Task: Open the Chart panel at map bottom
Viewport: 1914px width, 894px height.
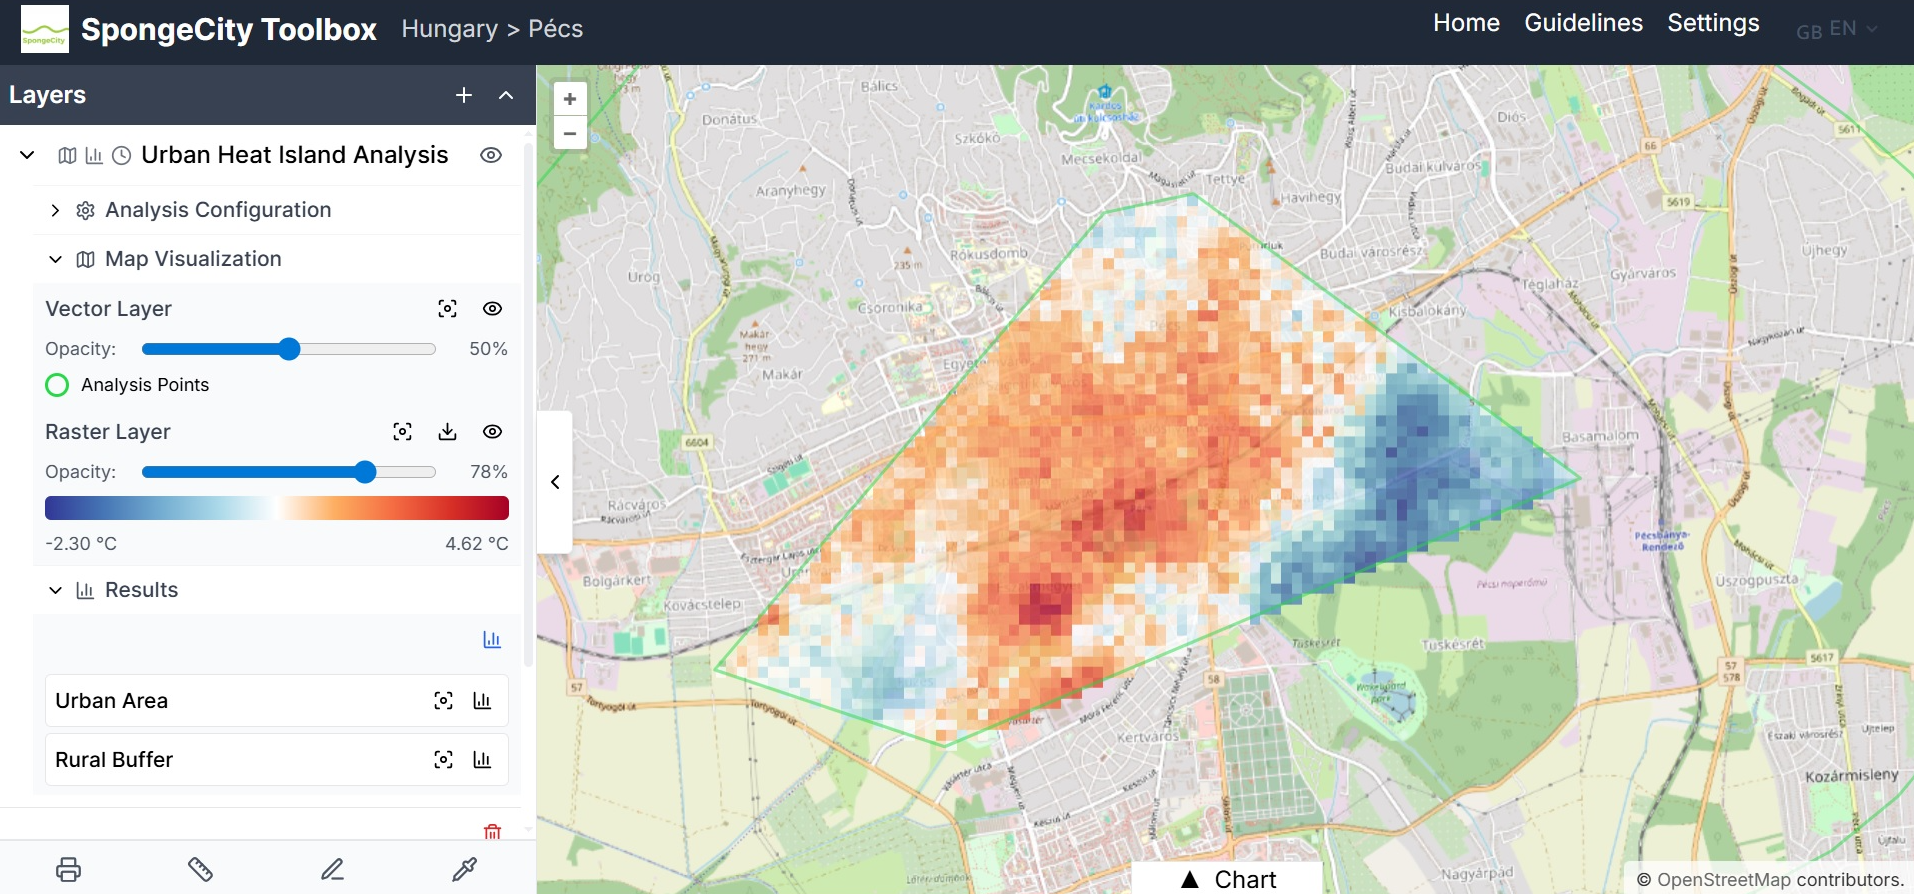Action: (x=1228, y=879)
